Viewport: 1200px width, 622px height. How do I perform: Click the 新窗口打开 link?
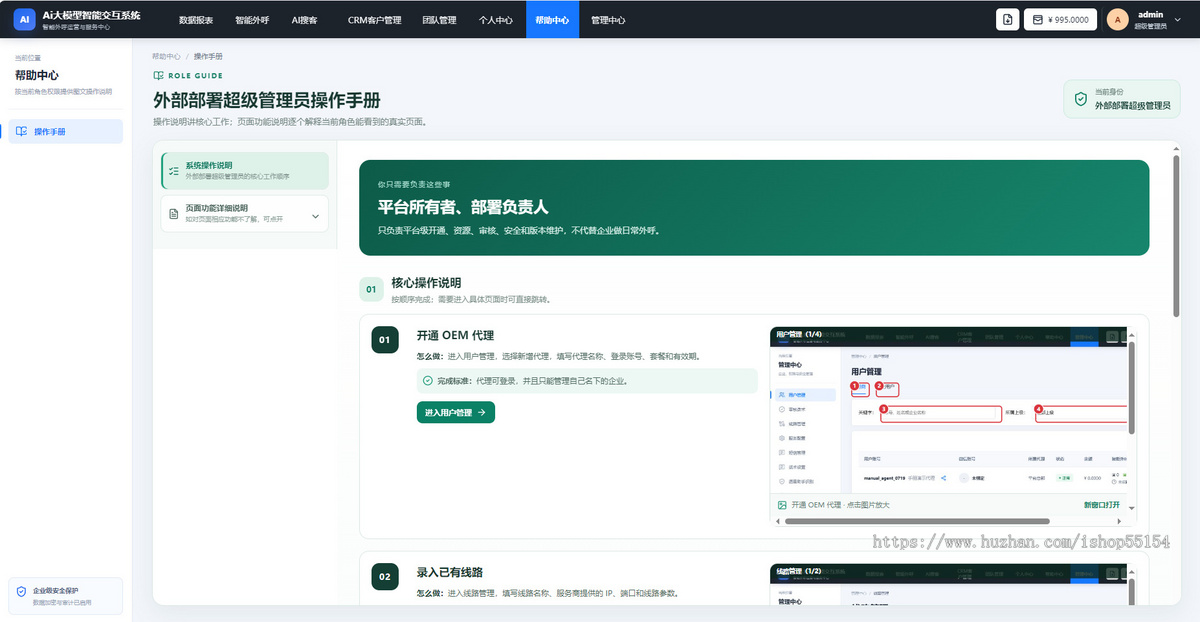(x=1102, y=505)
